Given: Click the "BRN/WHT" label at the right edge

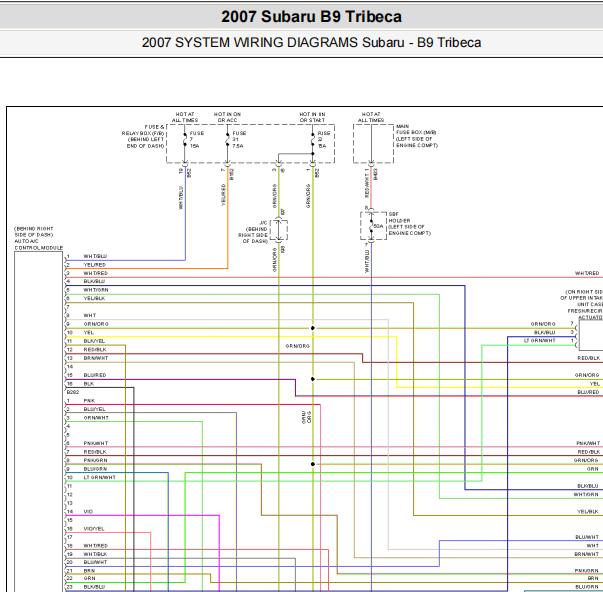Looking at the screenshot, I should pos(587,554).
